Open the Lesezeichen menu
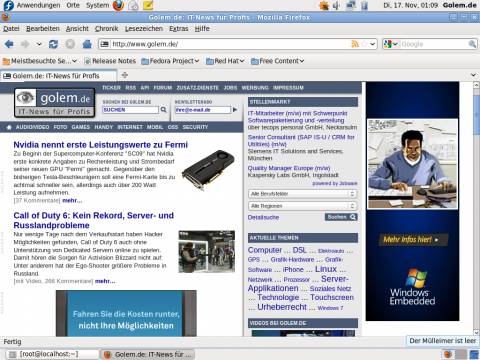This screenshot has height=360, width=480. pyautogui.click(x=144, y=29)
